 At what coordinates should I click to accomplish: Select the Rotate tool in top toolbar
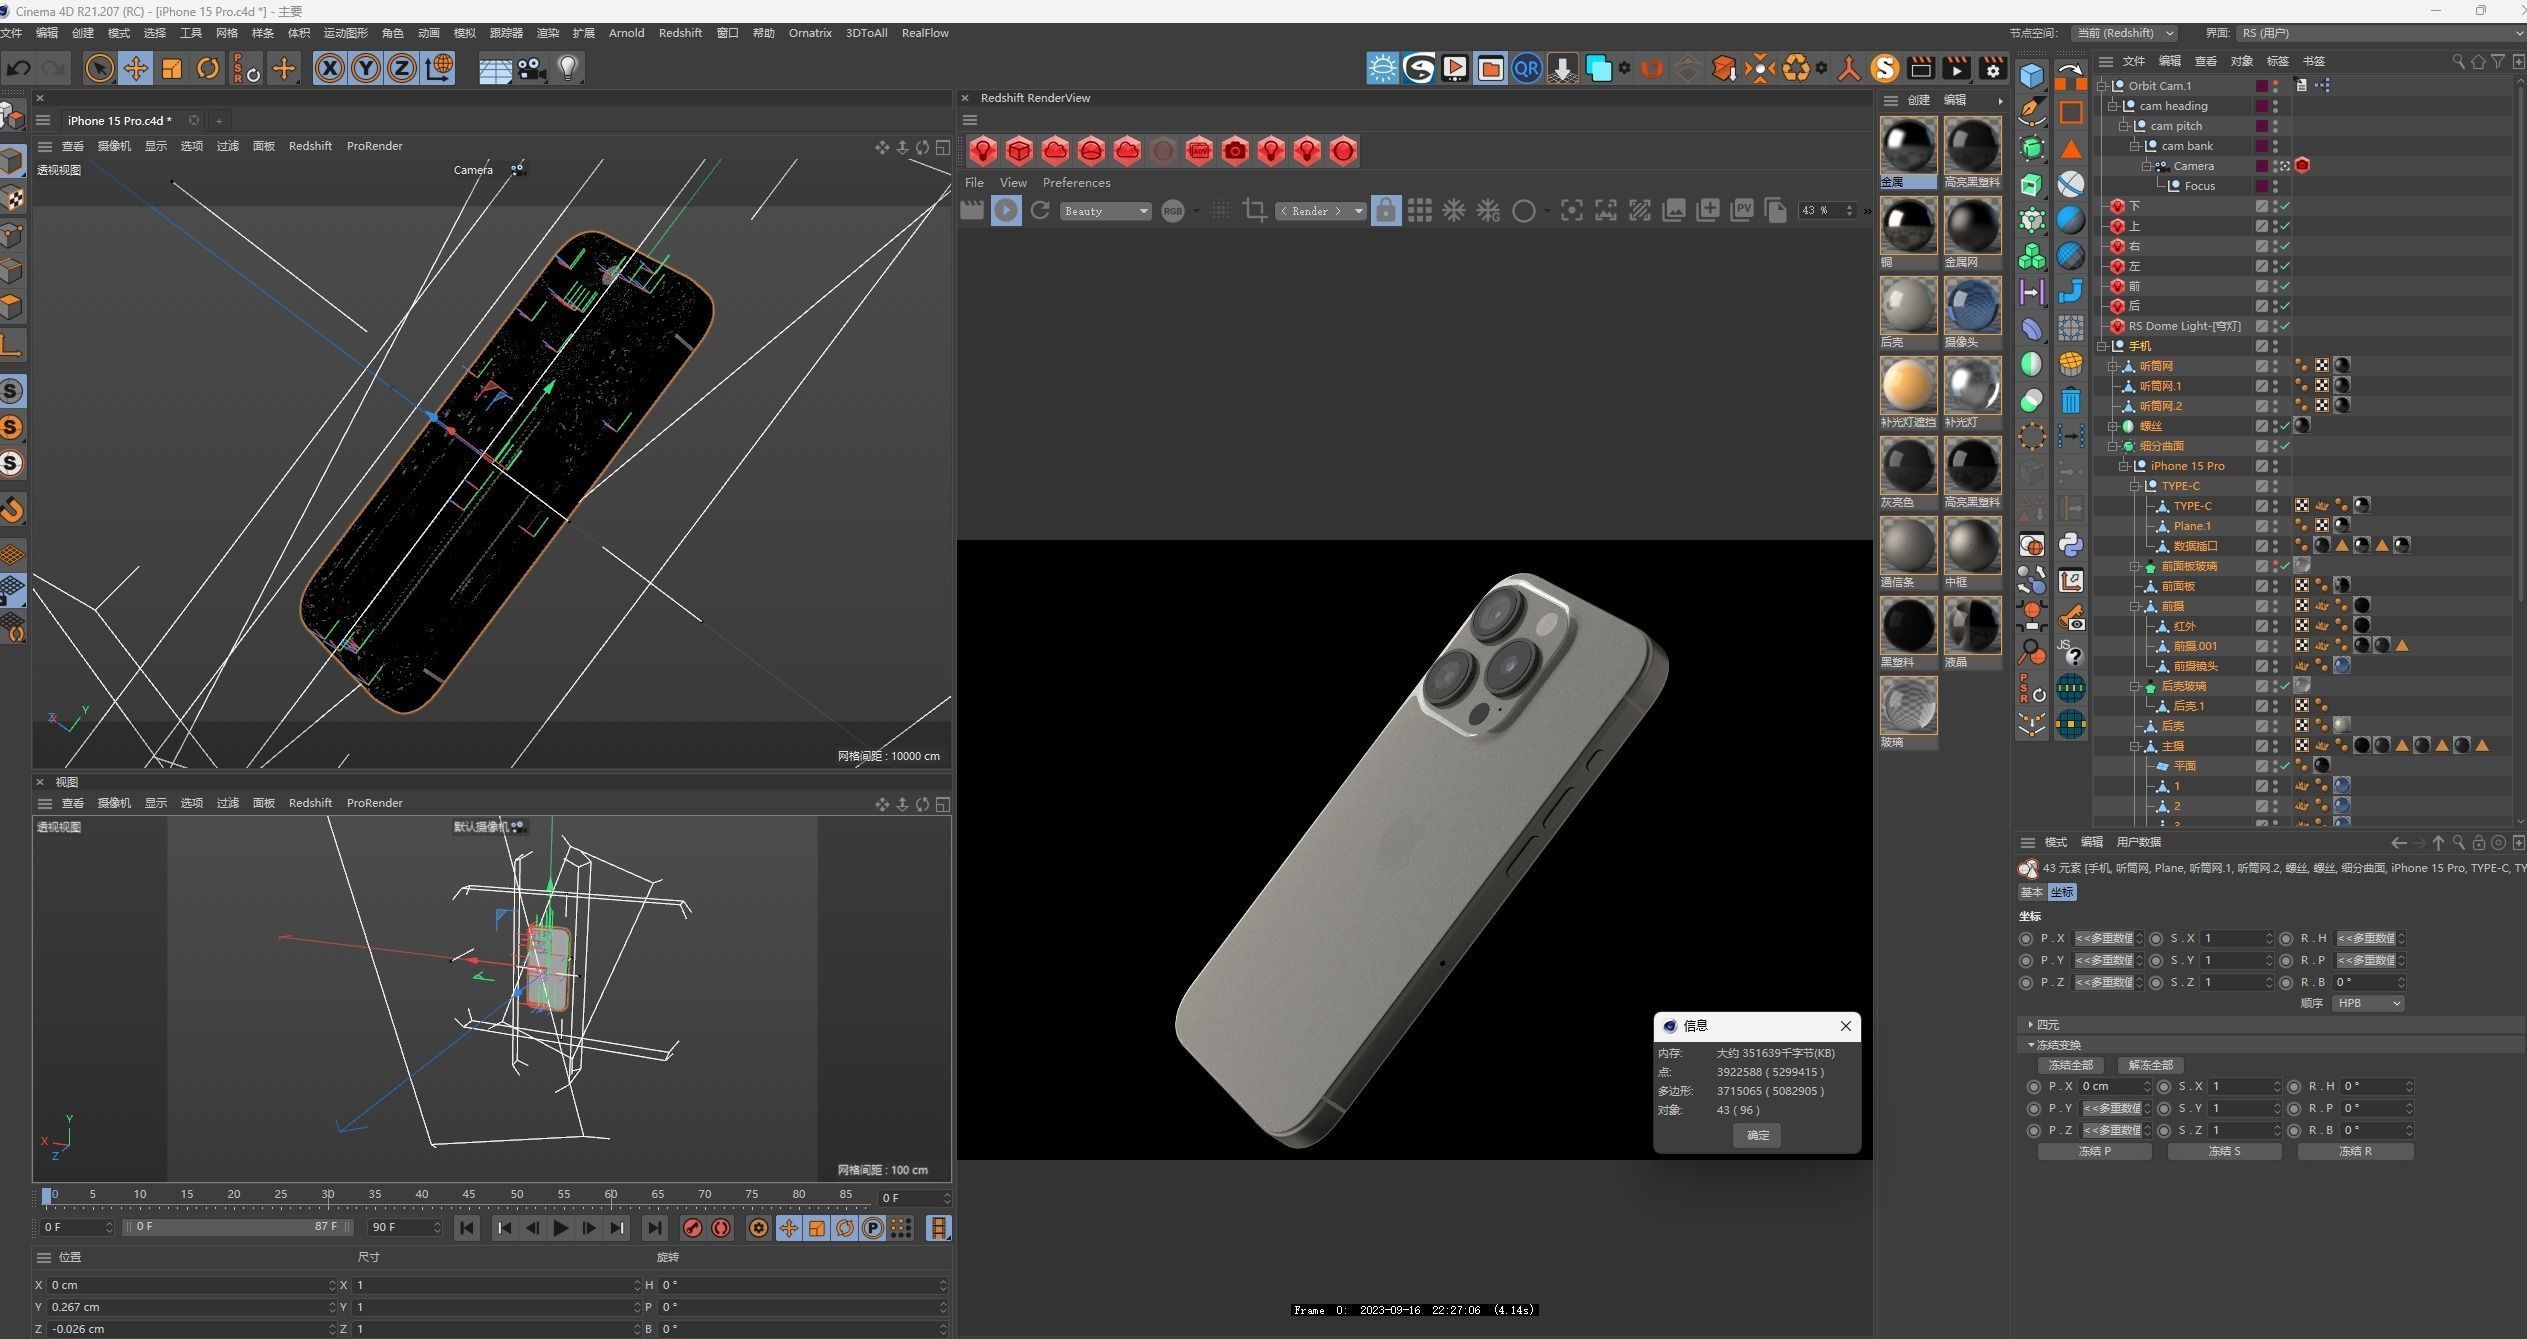pos(207,68)
